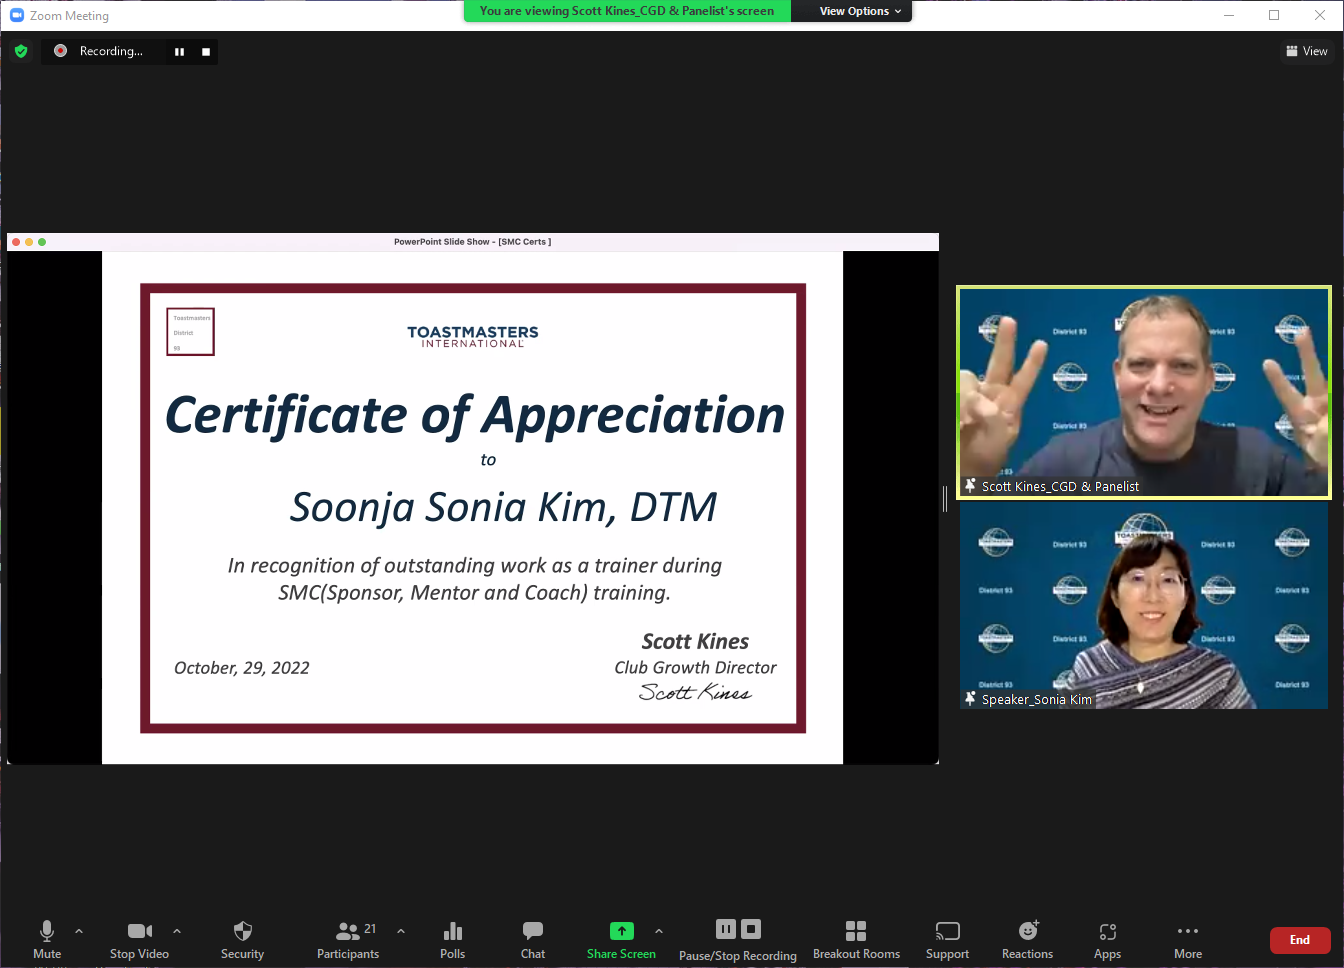1344x968 pixels.
Task: Expand the arrow next to Participants
Action: (x=401, y=931)
